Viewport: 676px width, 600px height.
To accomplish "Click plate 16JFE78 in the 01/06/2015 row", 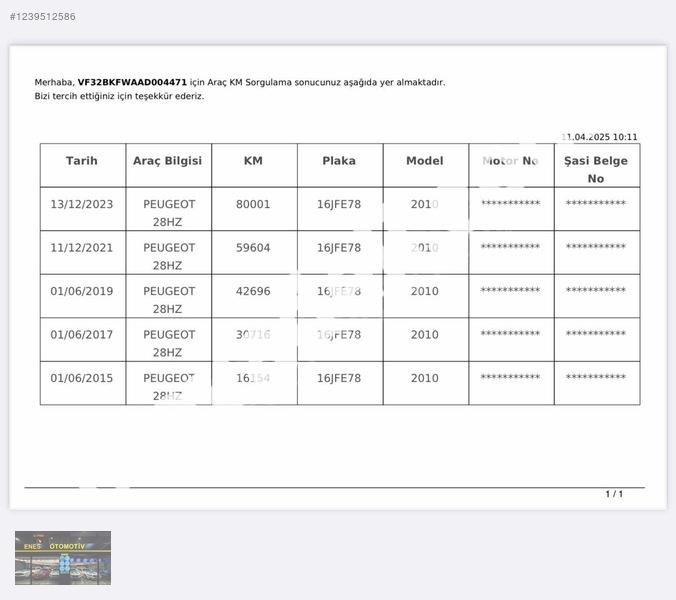I will pos(339,378).
